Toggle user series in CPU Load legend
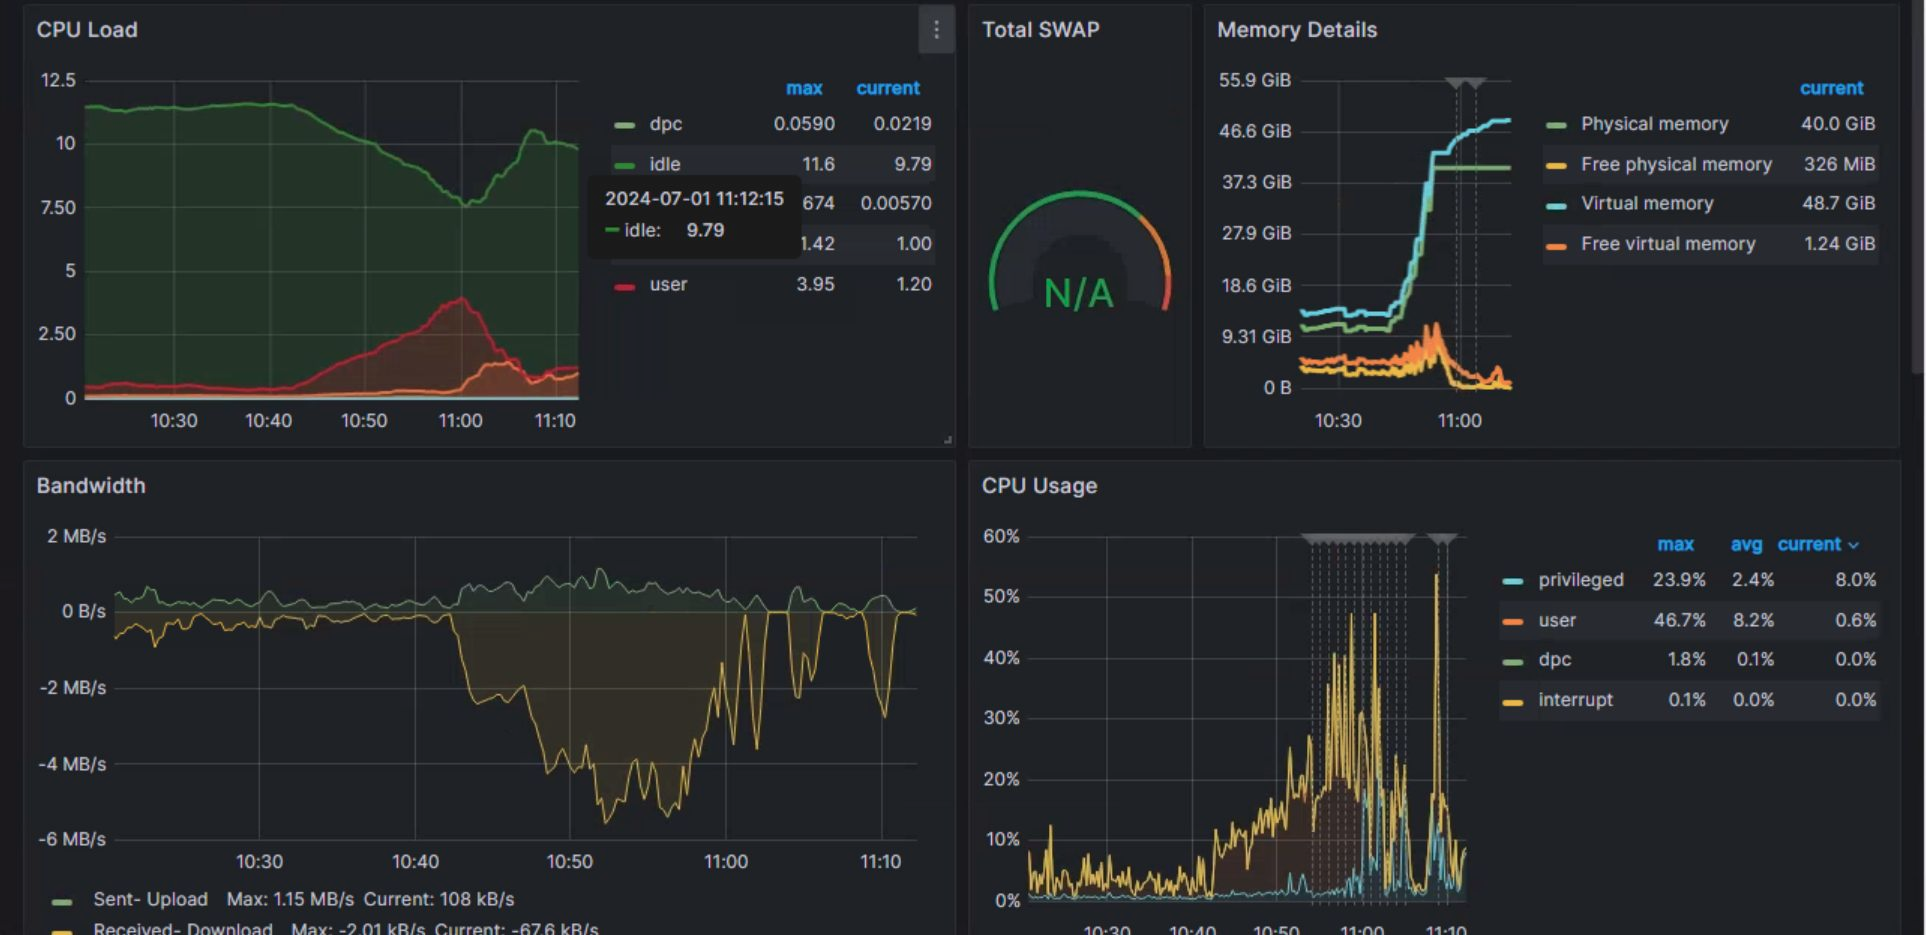 click(x=668, y=284)
